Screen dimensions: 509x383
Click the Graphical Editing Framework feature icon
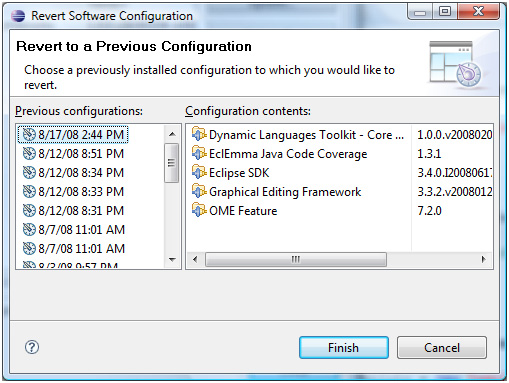(199, 191)
